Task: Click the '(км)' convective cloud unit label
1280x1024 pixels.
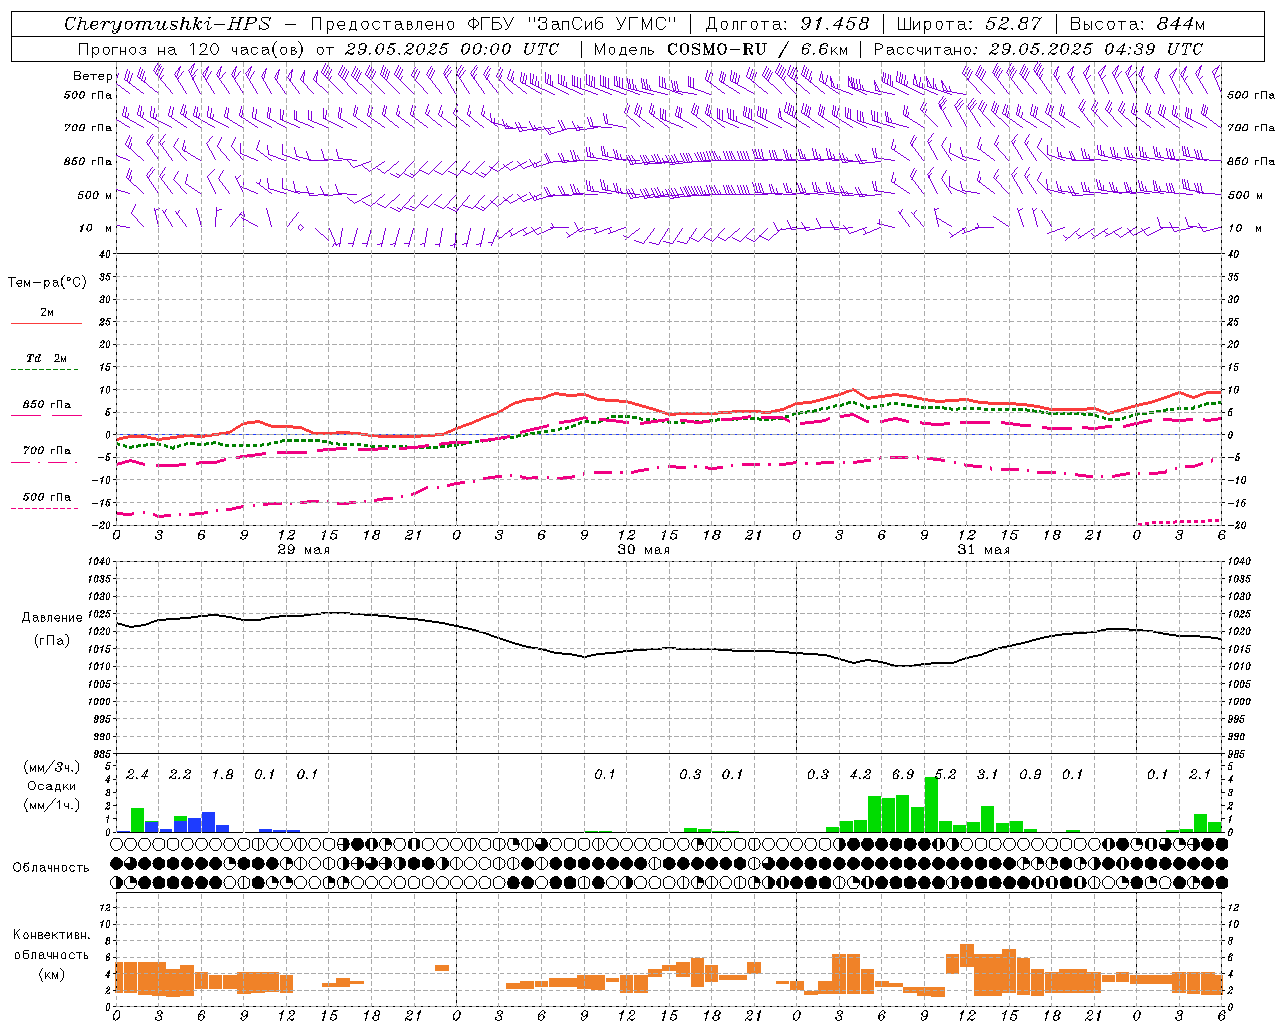Action: point(52,974)
